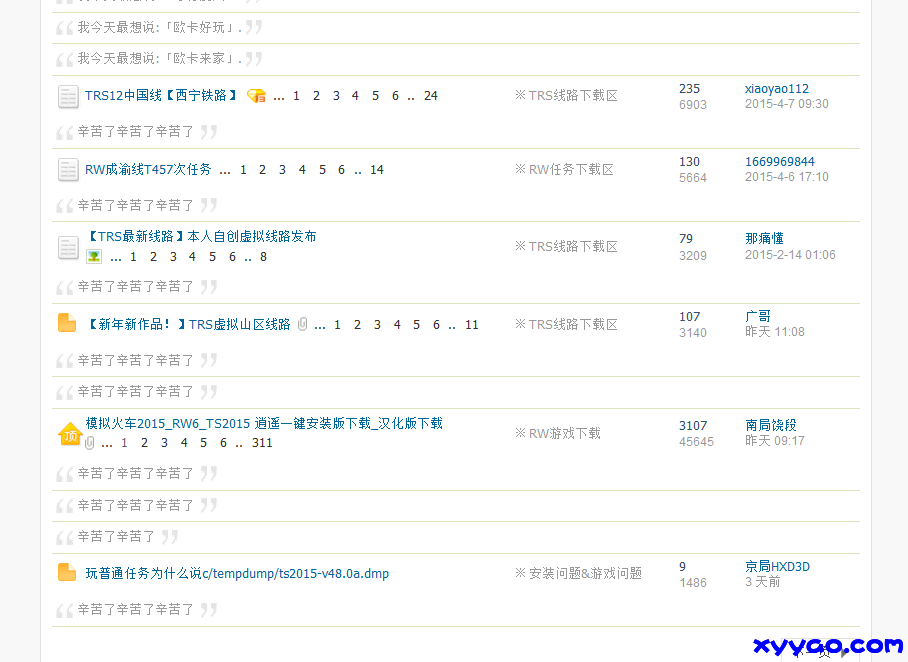Click the document icon beside RW成渝线T457次任务

(x=67, y=169)
